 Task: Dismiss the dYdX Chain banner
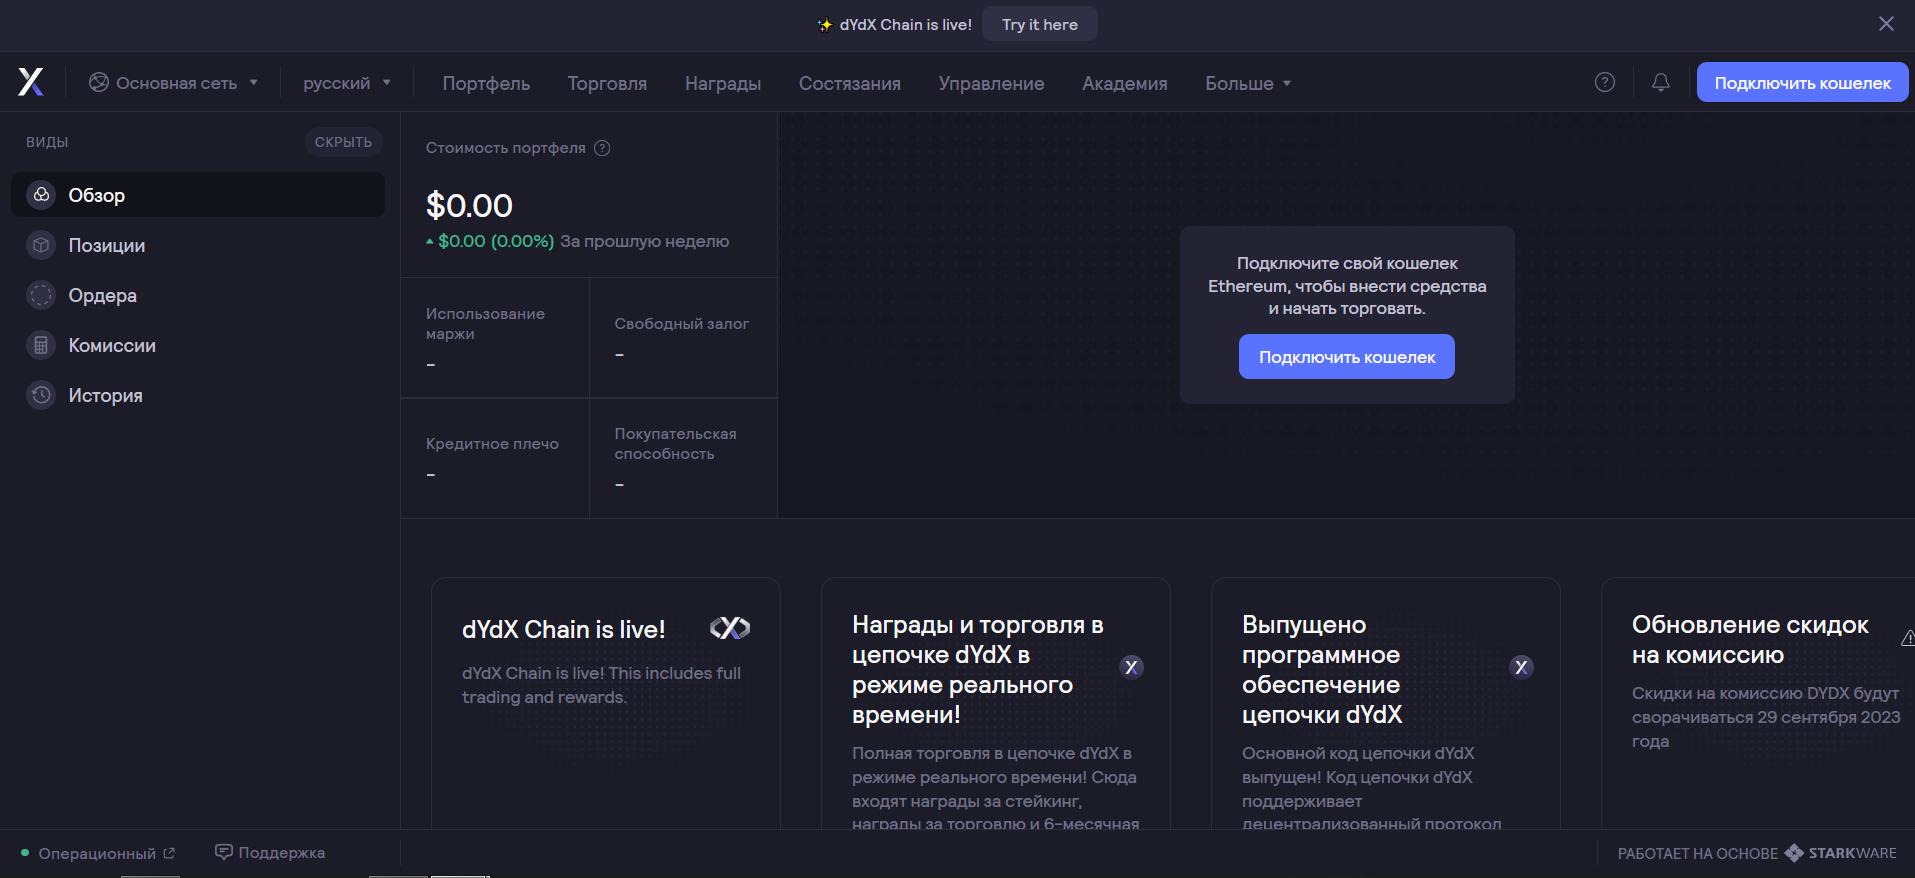(1885, 24)
